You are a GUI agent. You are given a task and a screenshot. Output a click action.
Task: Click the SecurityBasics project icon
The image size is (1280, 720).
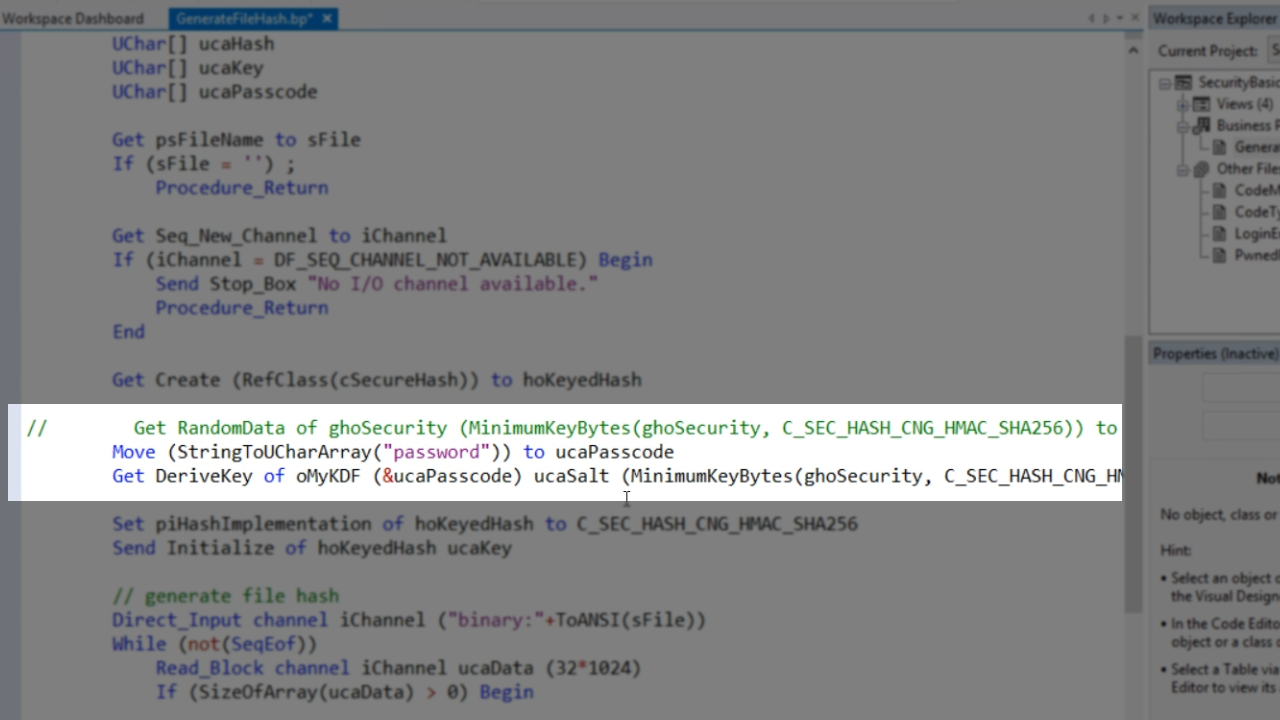(x=1184, y=83)
